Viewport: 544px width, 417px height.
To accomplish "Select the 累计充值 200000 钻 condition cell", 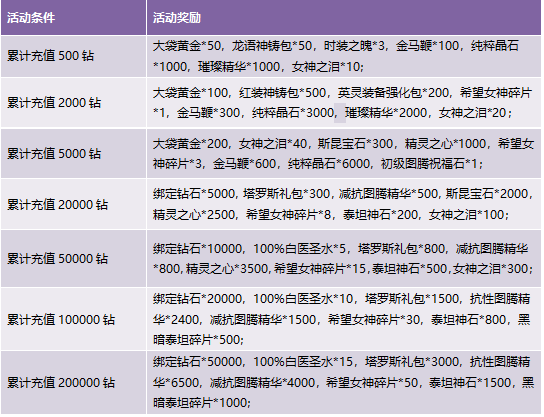I will [73, 383].
